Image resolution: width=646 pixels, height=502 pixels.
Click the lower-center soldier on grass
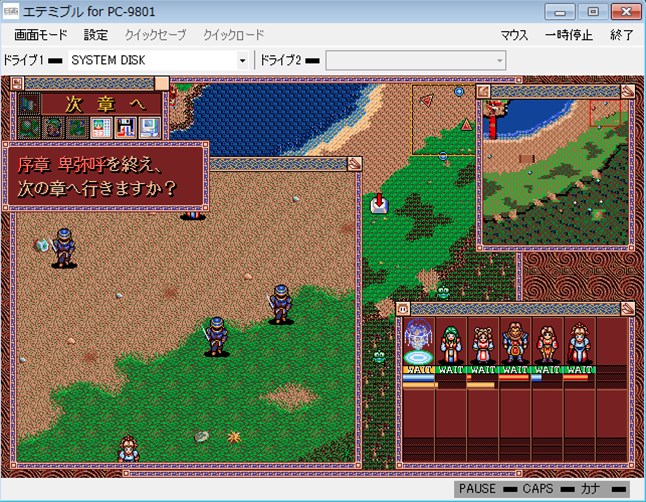coord(216,336)
